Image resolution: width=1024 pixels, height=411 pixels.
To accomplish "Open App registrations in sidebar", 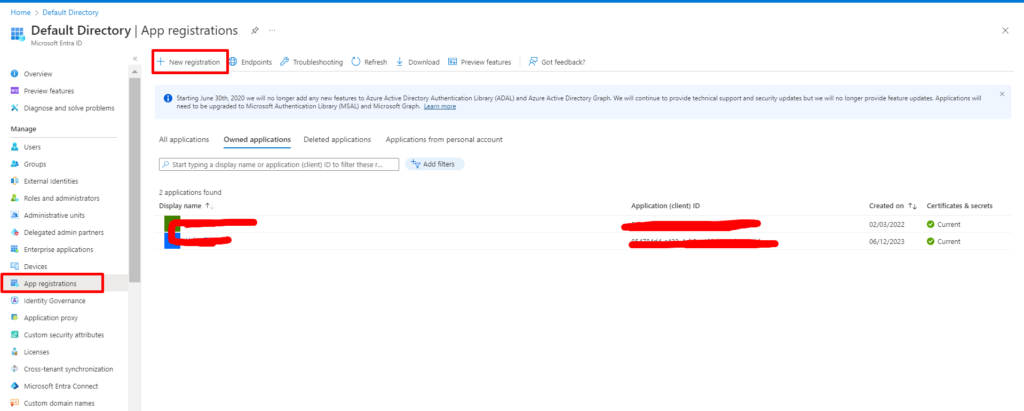I will coord(52,284).
